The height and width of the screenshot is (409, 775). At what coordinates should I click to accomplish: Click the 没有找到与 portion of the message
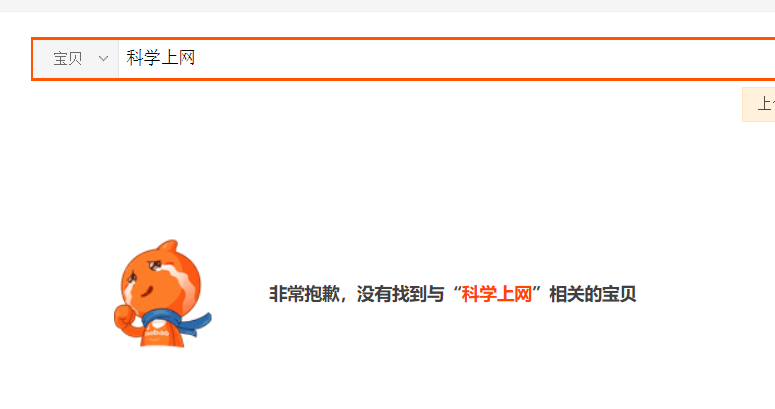(400, 294)
